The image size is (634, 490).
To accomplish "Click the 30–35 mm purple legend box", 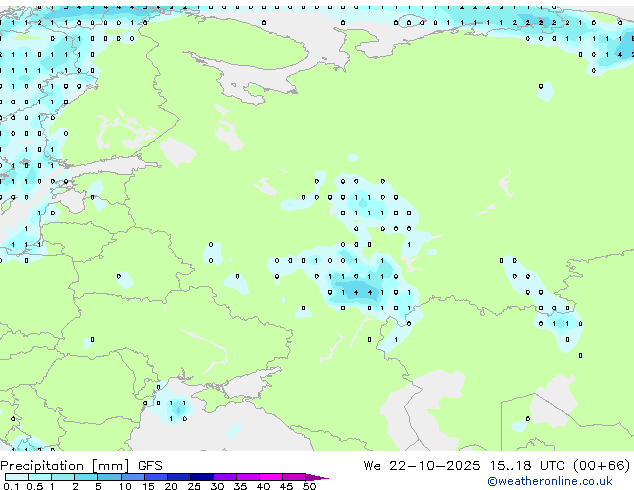I will click(x=225, y=477).
